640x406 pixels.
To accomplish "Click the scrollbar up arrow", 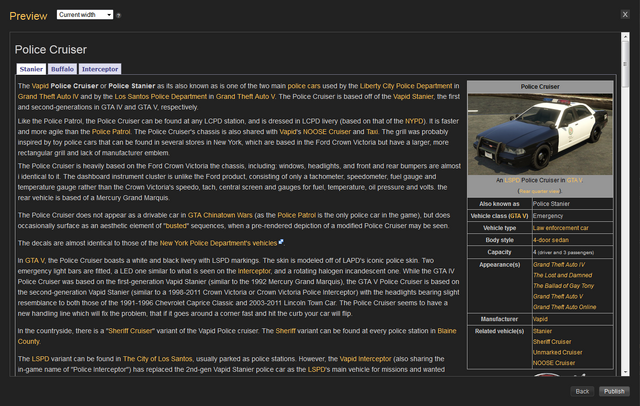I will (x=625, y=37).
